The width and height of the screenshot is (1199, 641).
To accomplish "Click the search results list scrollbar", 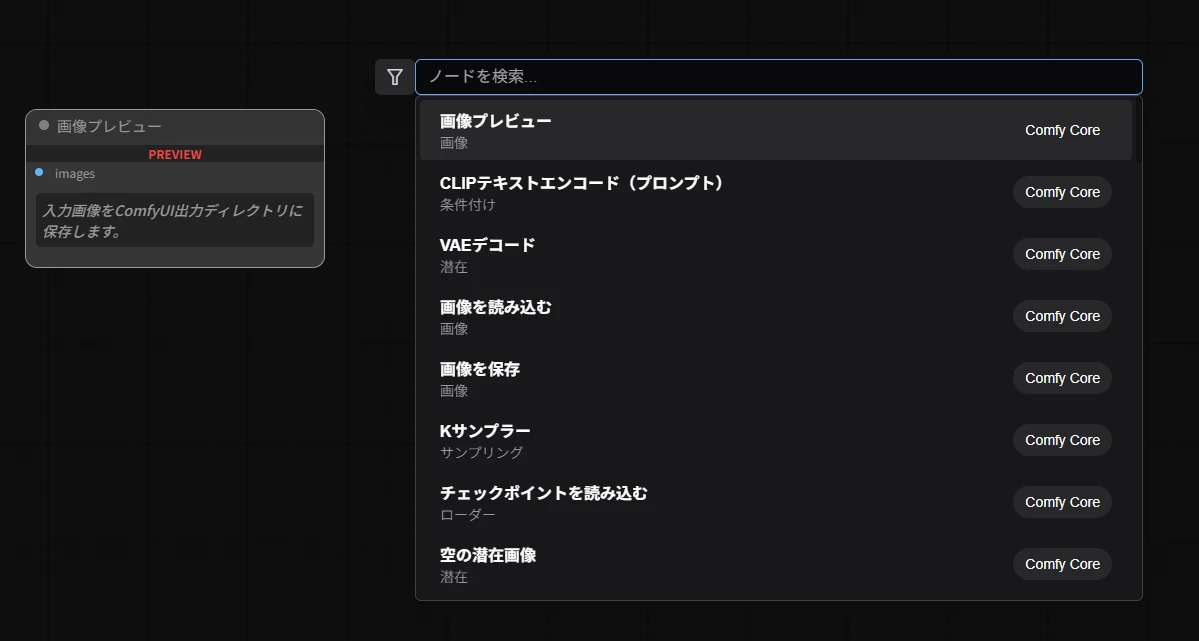I will pos(1138,130).
